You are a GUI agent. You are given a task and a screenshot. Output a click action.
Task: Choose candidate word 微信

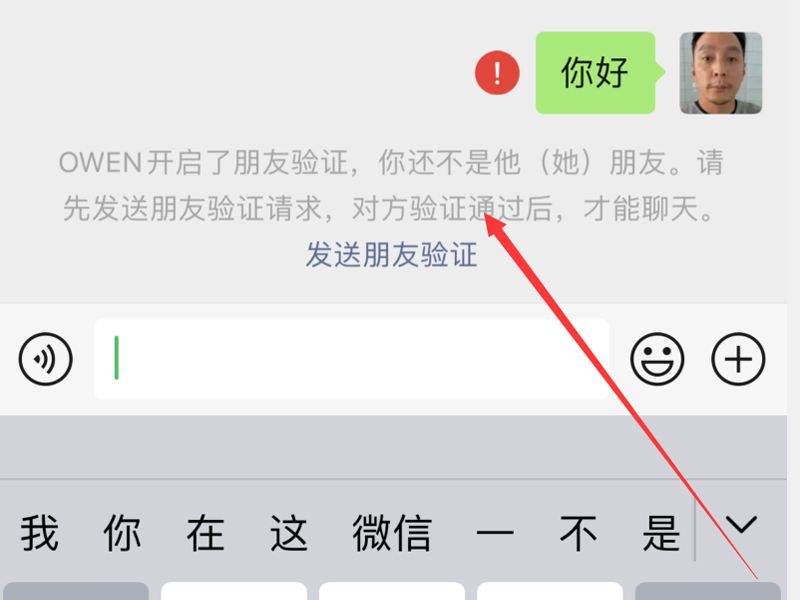tap(392, 533)
